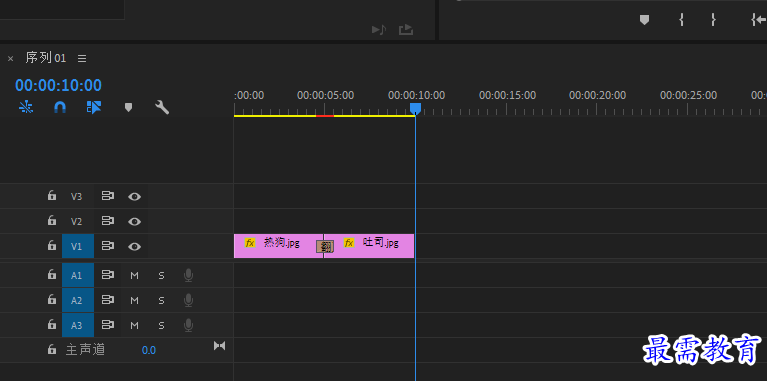The image size is (767, 381).
Task: Solo audio track A1
Action: point(161,276)
